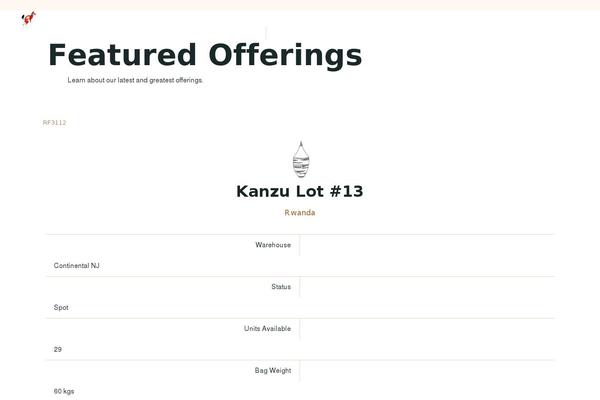Click the Continental NJ warehouse value
The width and height of the screenshot is (600, 400).
point(77,266)
